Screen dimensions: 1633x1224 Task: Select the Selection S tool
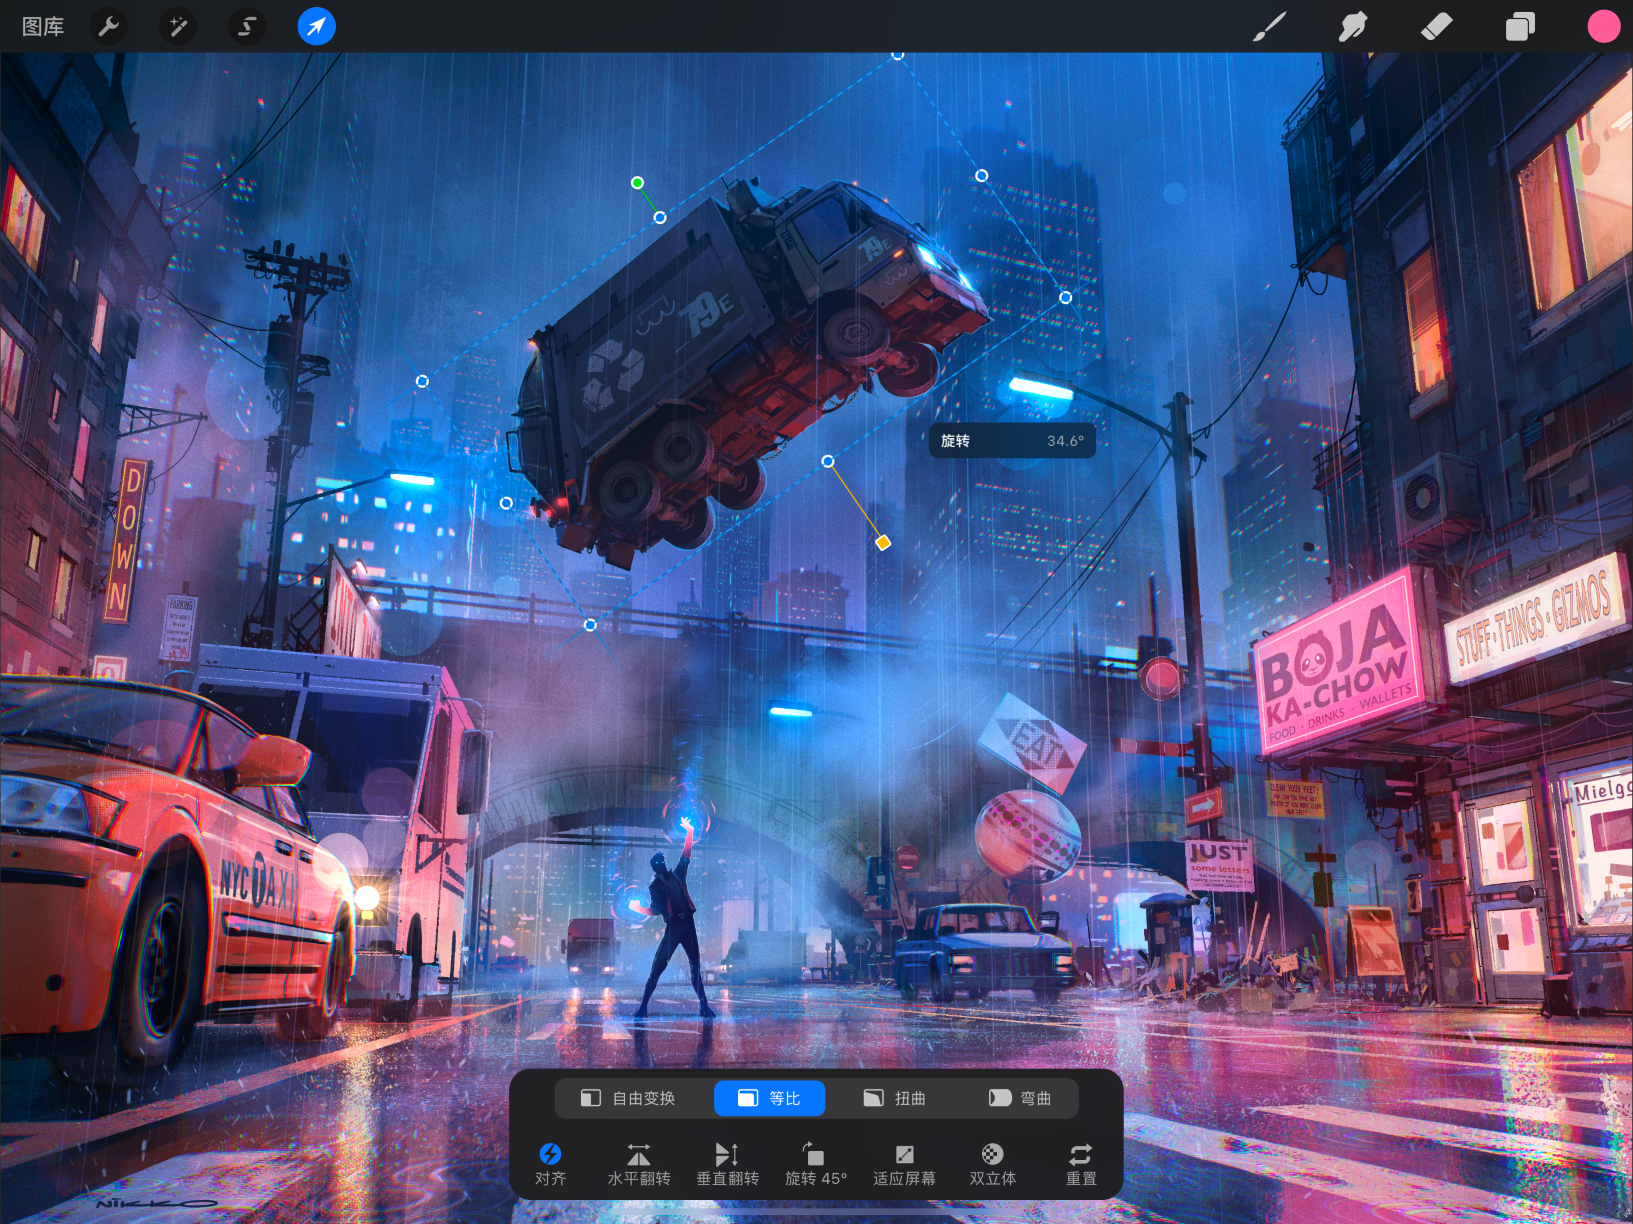click(x=247, y=26)
